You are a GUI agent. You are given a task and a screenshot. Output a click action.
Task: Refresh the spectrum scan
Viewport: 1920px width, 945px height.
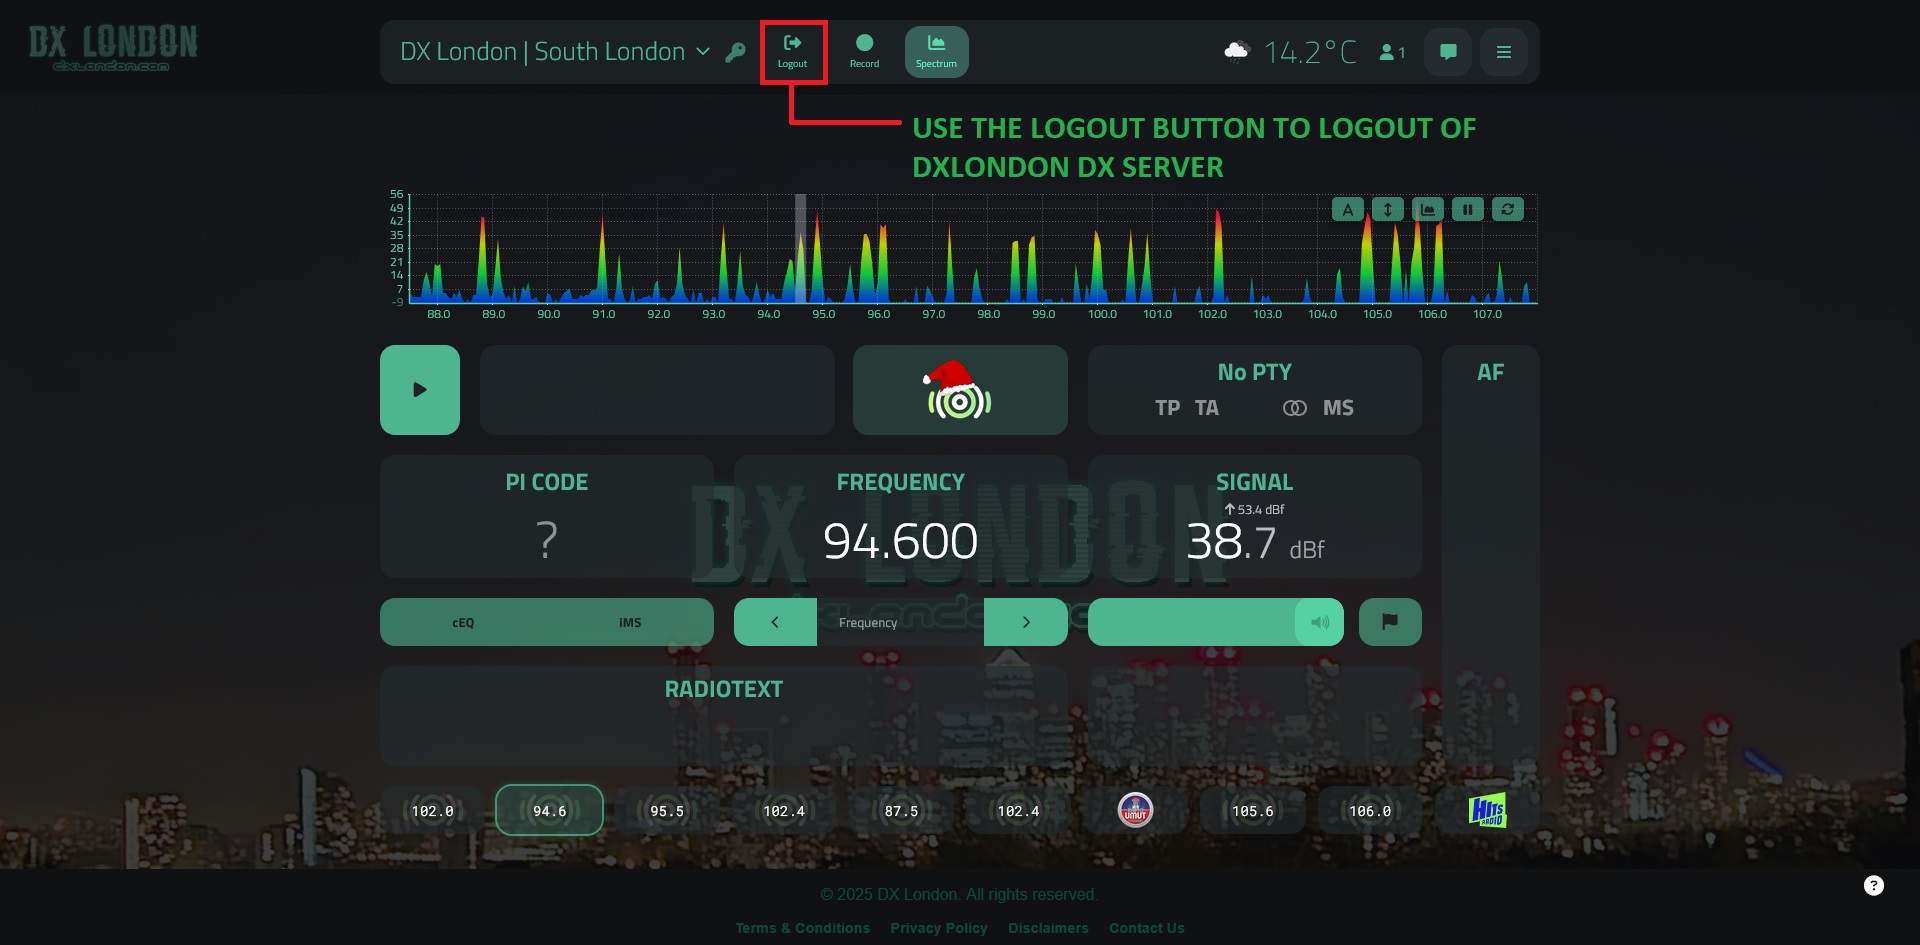(1507, 209)
